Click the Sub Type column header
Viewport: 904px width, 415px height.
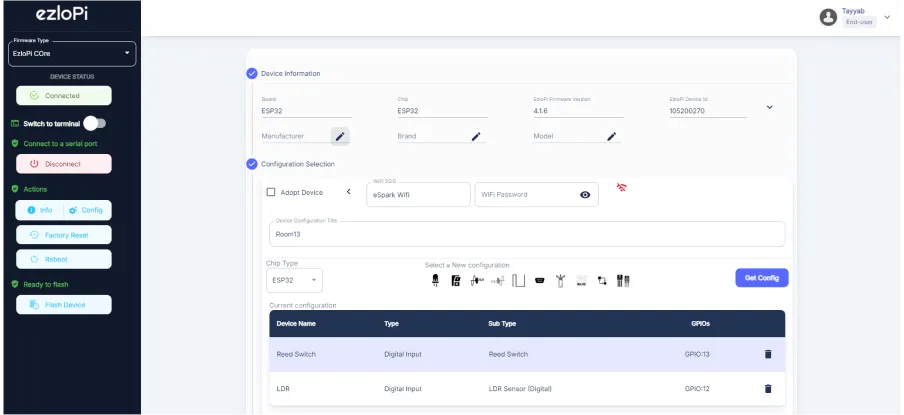502,324
